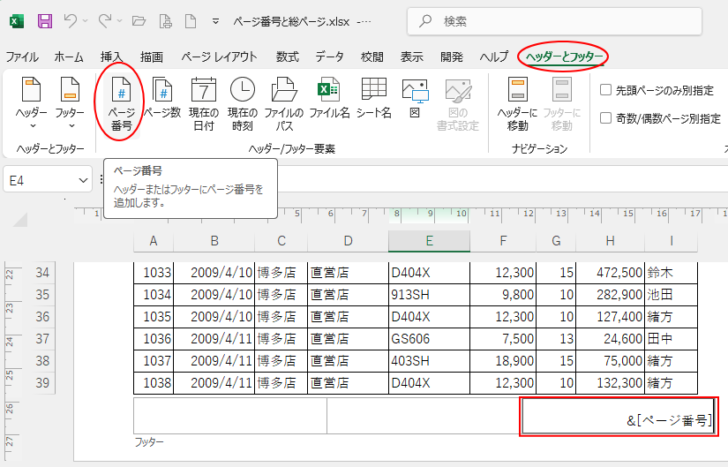Image resolution: width=728 pixels, height=467 pixels.
Task: Switch to the 数式 tab
Action: point(287,57)
